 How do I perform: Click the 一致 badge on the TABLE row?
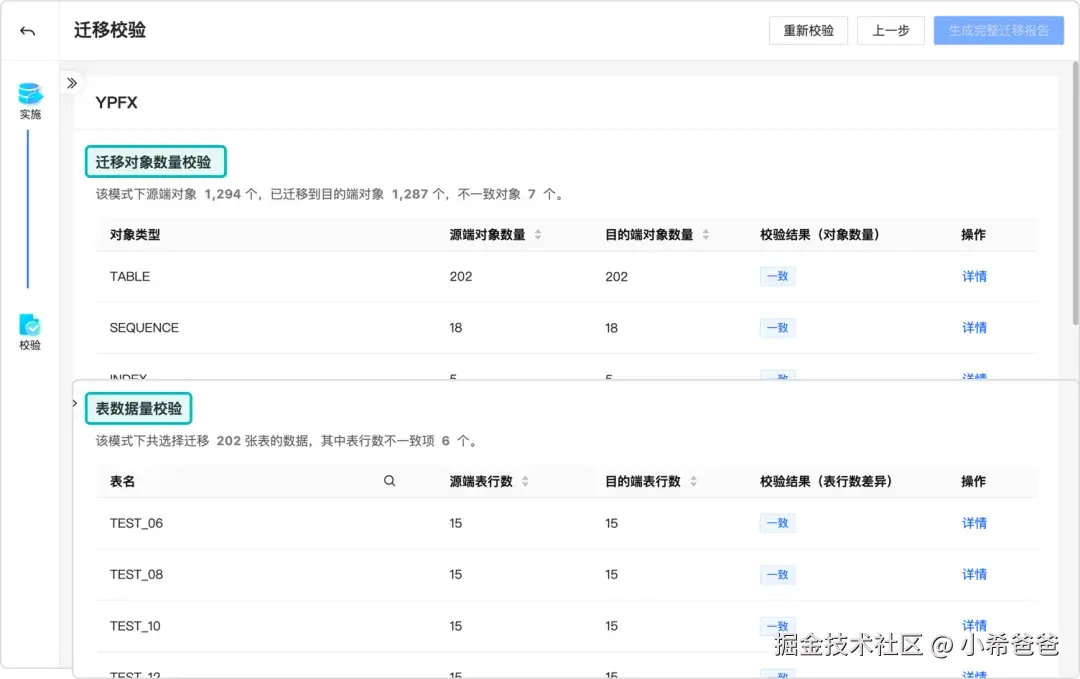point(777,276)
